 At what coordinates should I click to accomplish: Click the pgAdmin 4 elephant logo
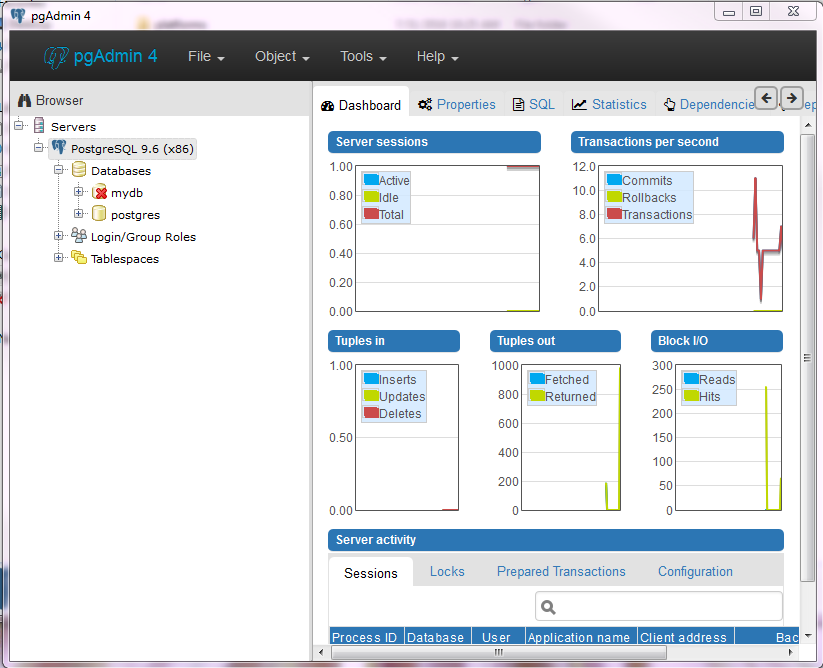pyautogui.click(x=56, y=57)
